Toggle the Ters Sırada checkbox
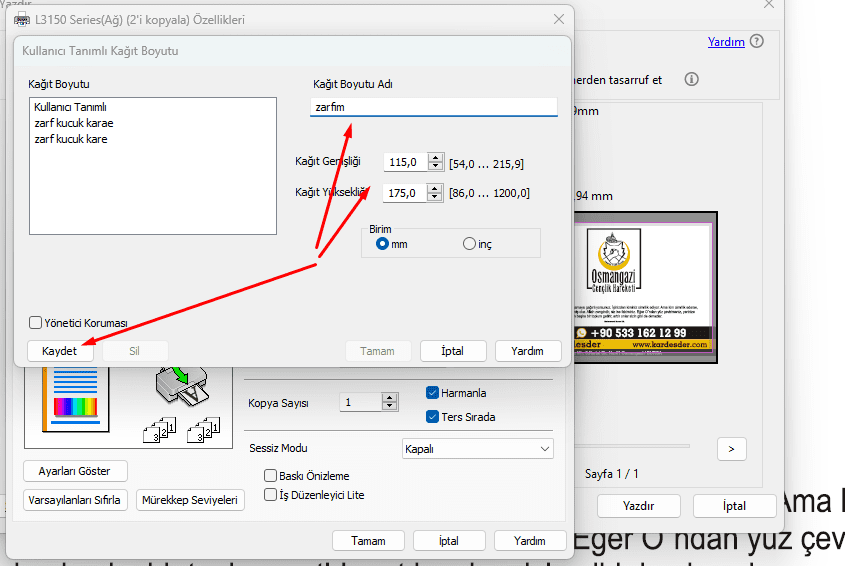This screenshot has width=845, height=566. (x=432, y=417)
